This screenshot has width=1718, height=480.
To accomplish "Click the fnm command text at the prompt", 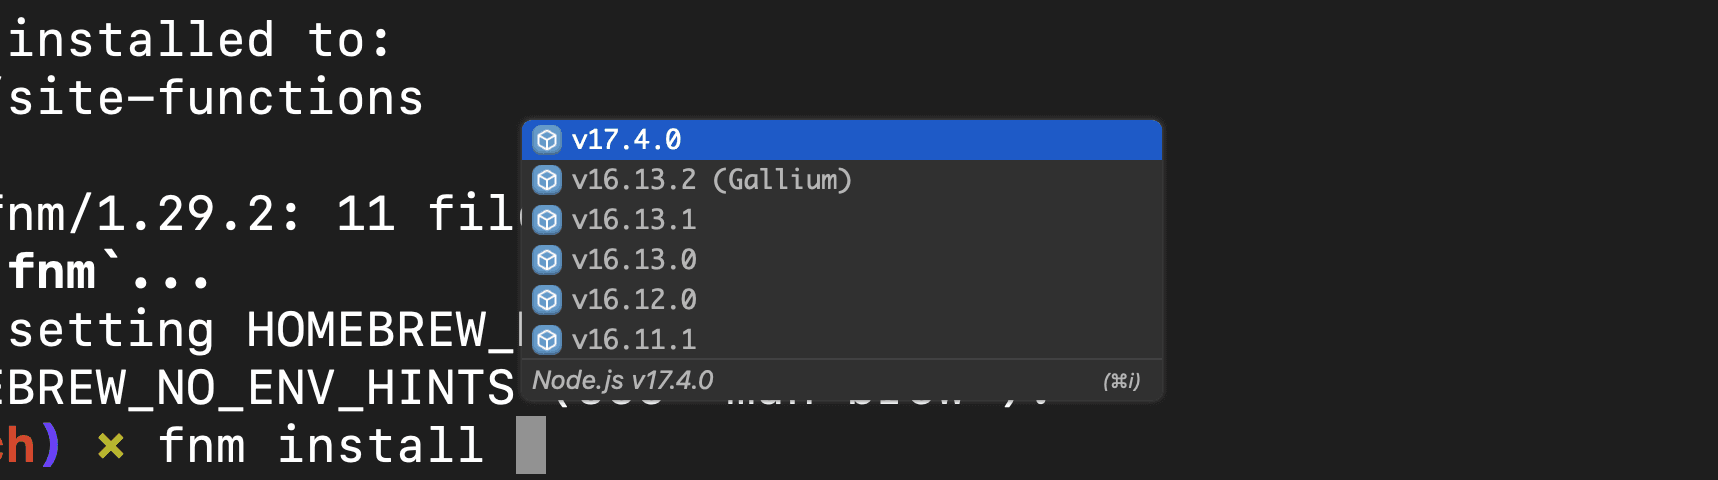I will click(x=201, y=445).
